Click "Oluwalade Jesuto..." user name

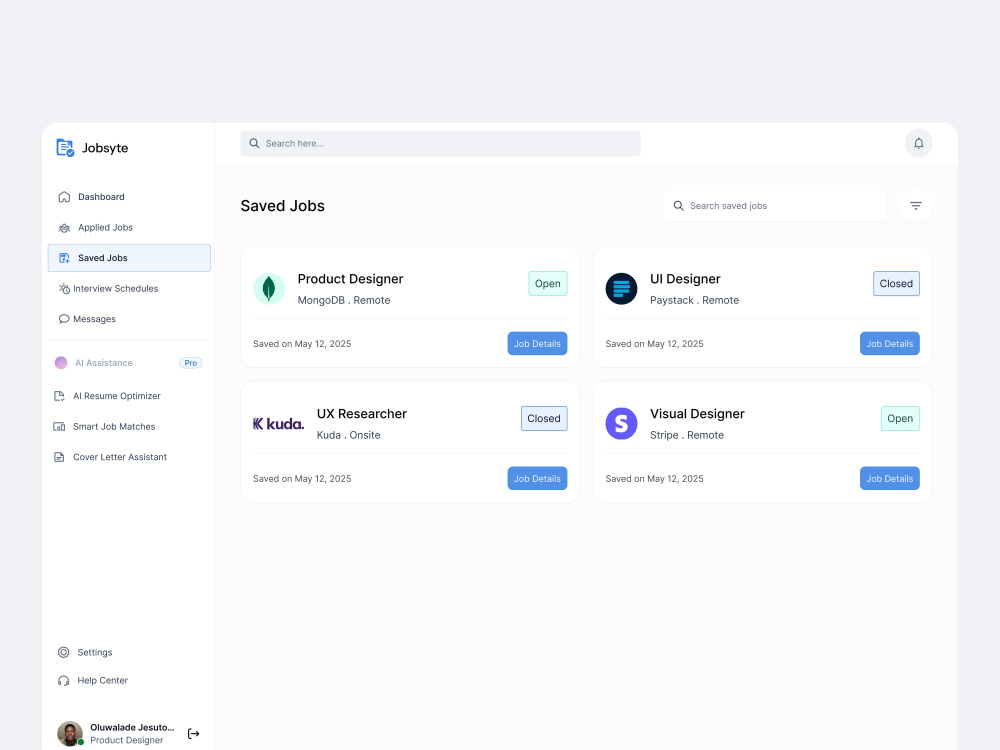(132, 727)
